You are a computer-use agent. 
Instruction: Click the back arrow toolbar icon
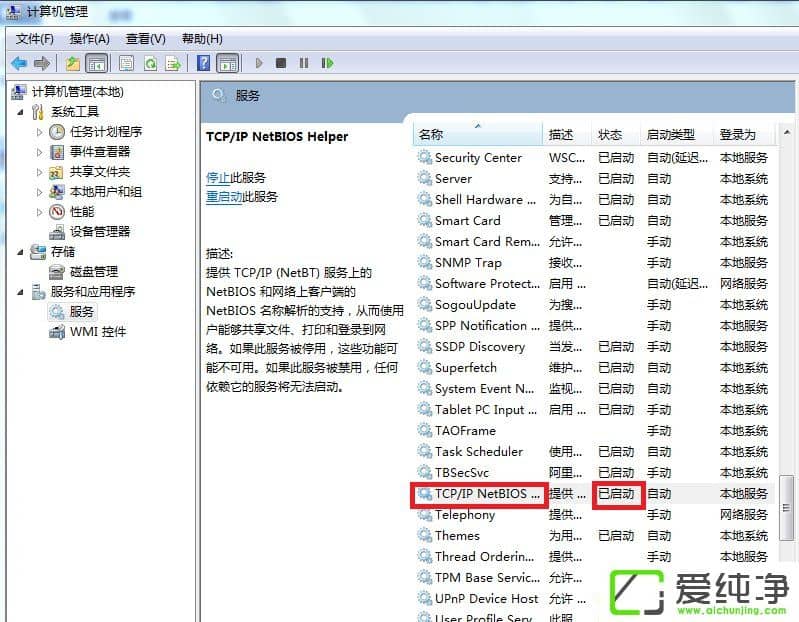tap(19, 63)
